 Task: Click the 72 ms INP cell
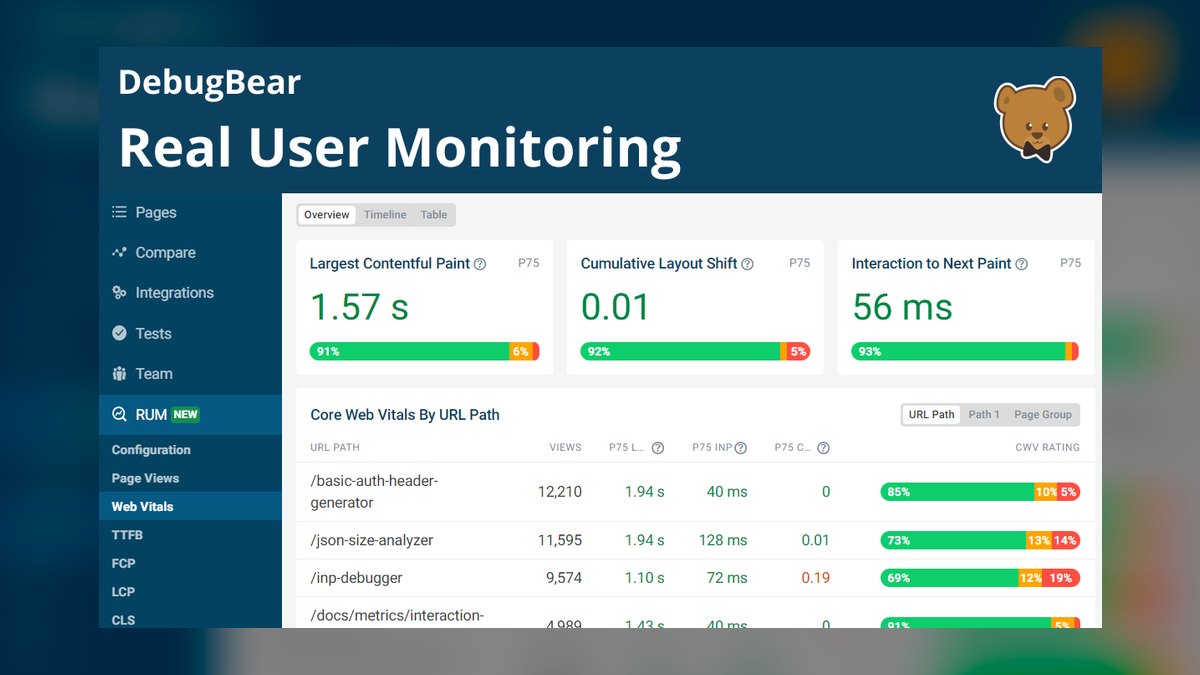(727, 578)
